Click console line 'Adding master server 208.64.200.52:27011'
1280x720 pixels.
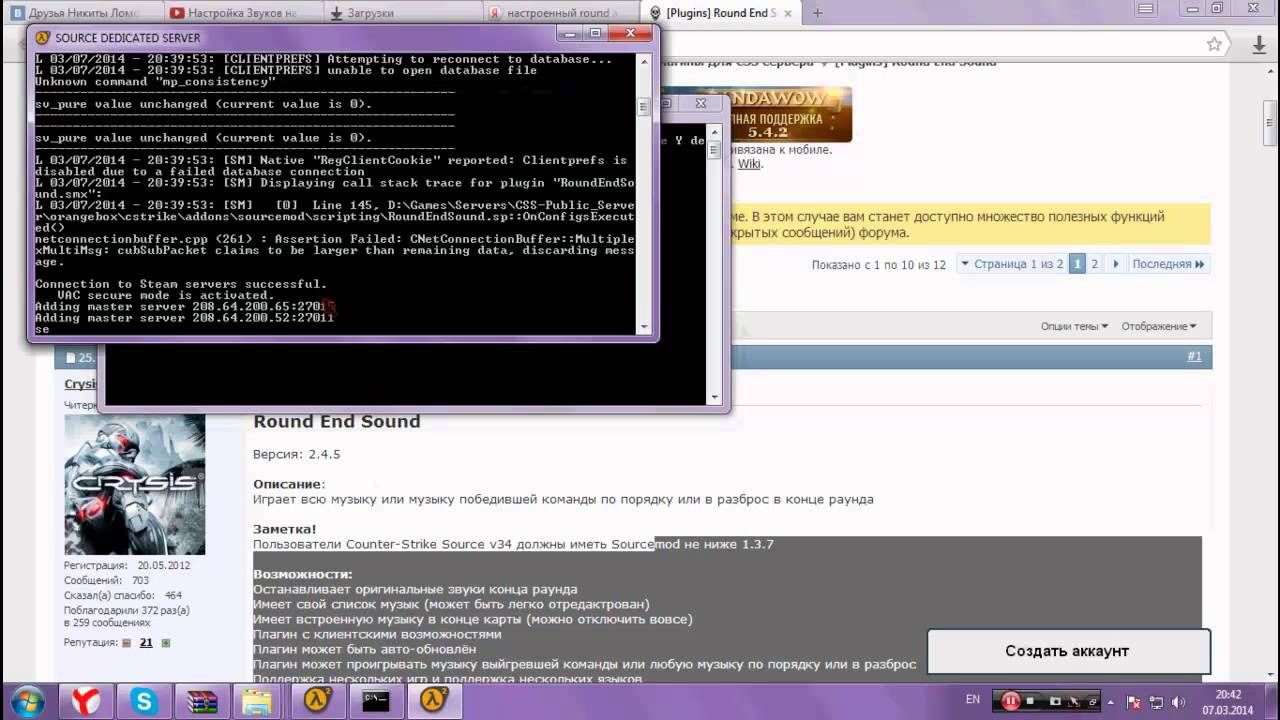point(184,318)
